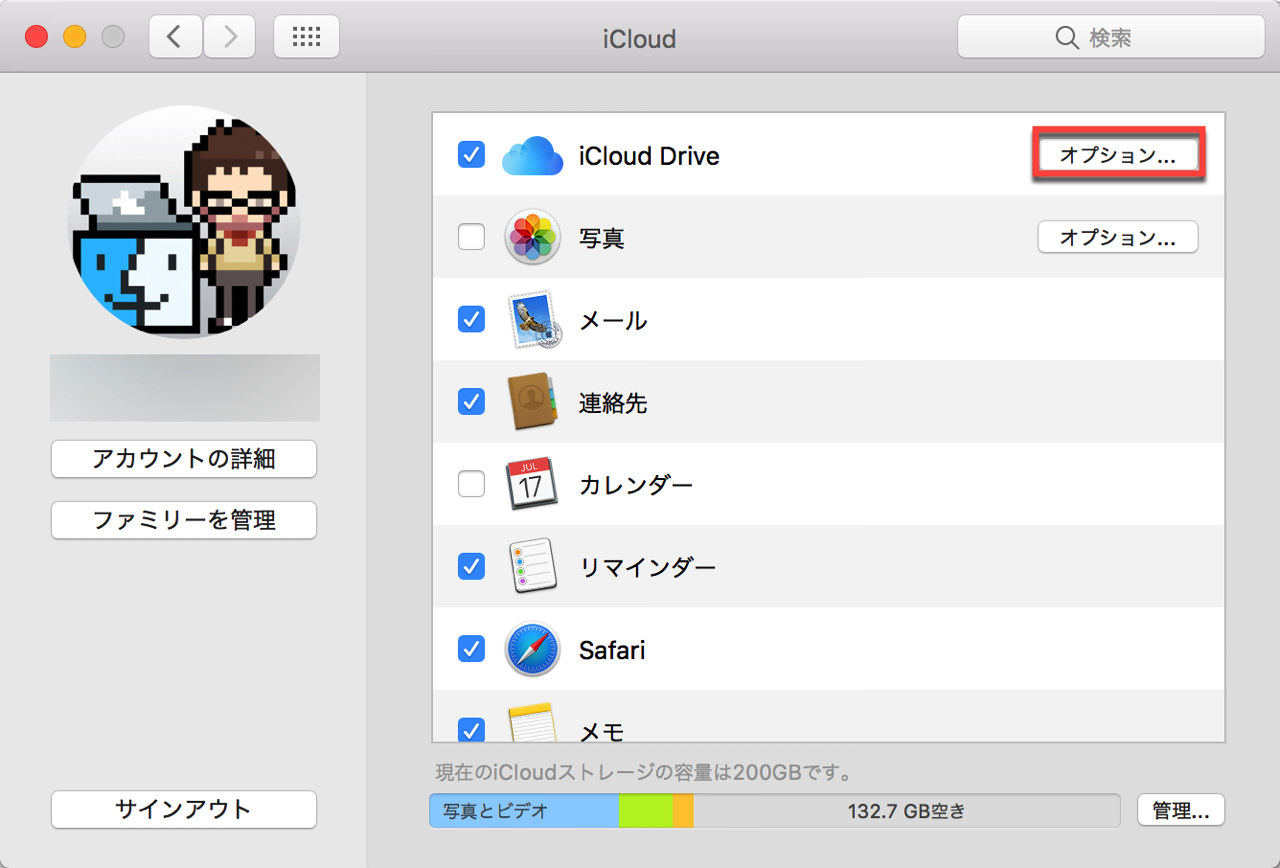Screen dimensions: 1280x868
Task: Click the yellow minimize window button
Action: [x=75, y=37]
